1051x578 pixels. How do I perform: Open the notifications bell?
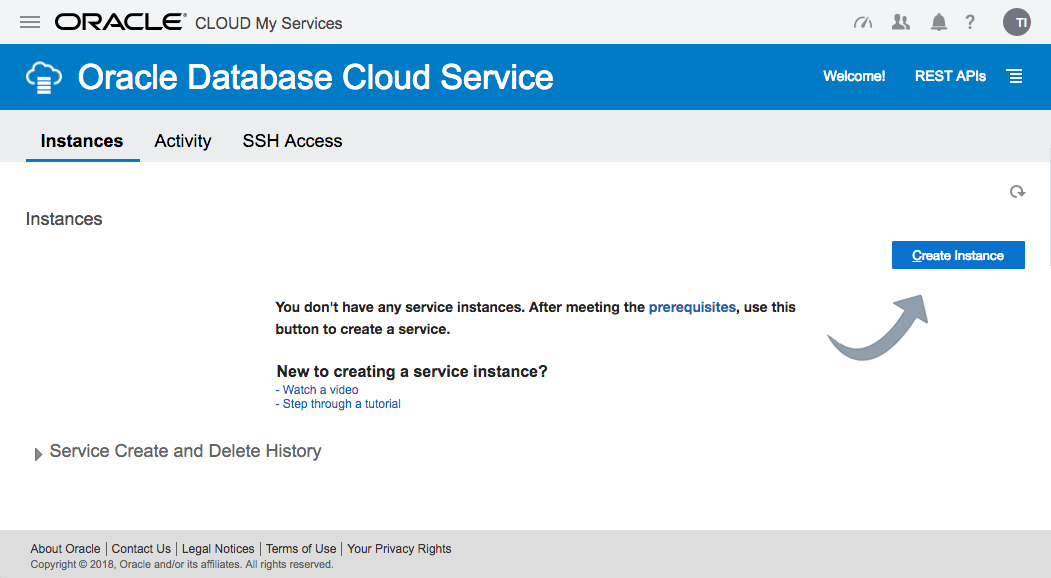(938, 23)
